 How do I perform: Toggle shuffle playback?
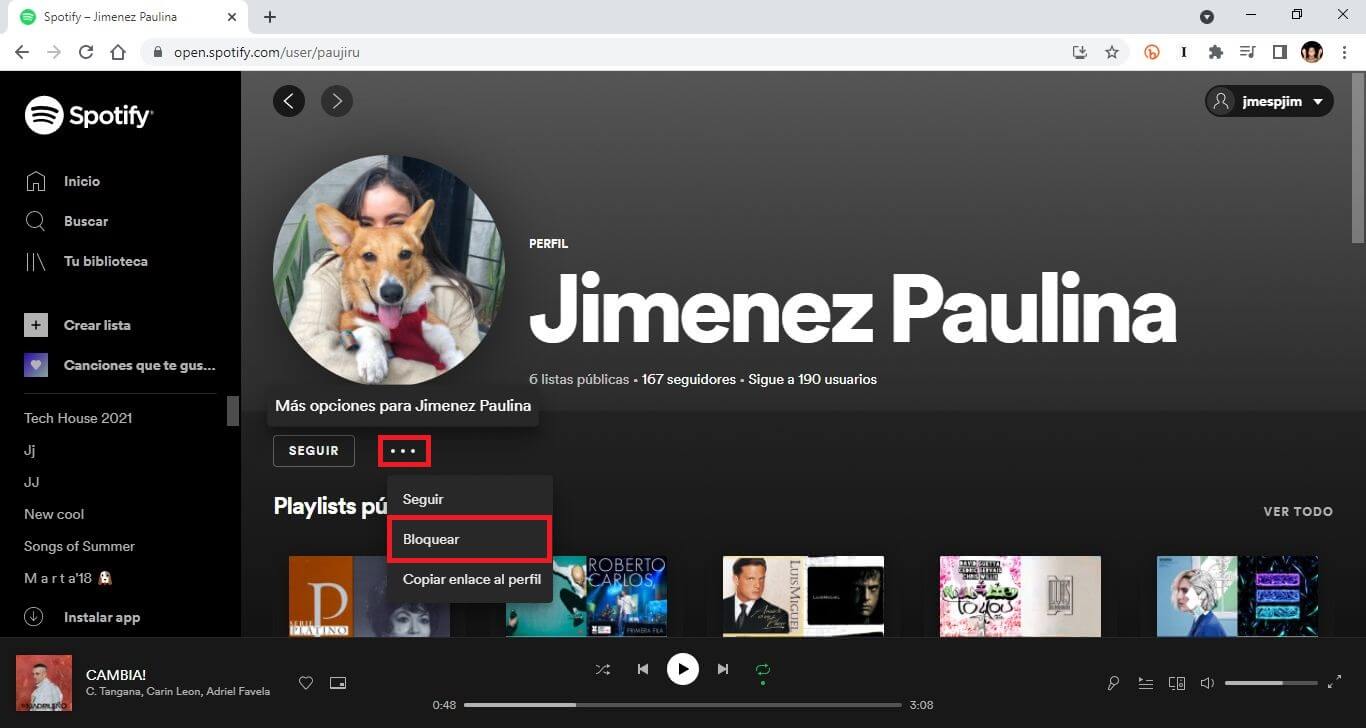click(x=602, y=669)
